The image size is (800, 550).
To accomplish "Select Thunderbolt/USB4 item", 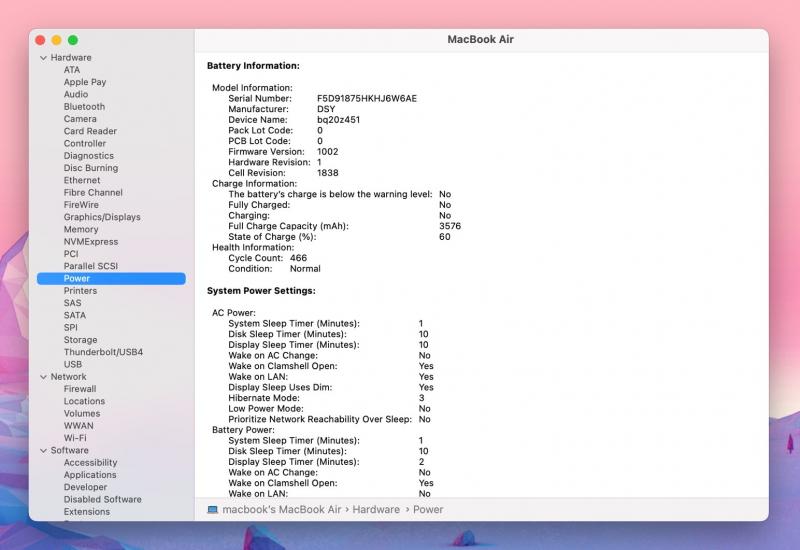I will 104,352.
